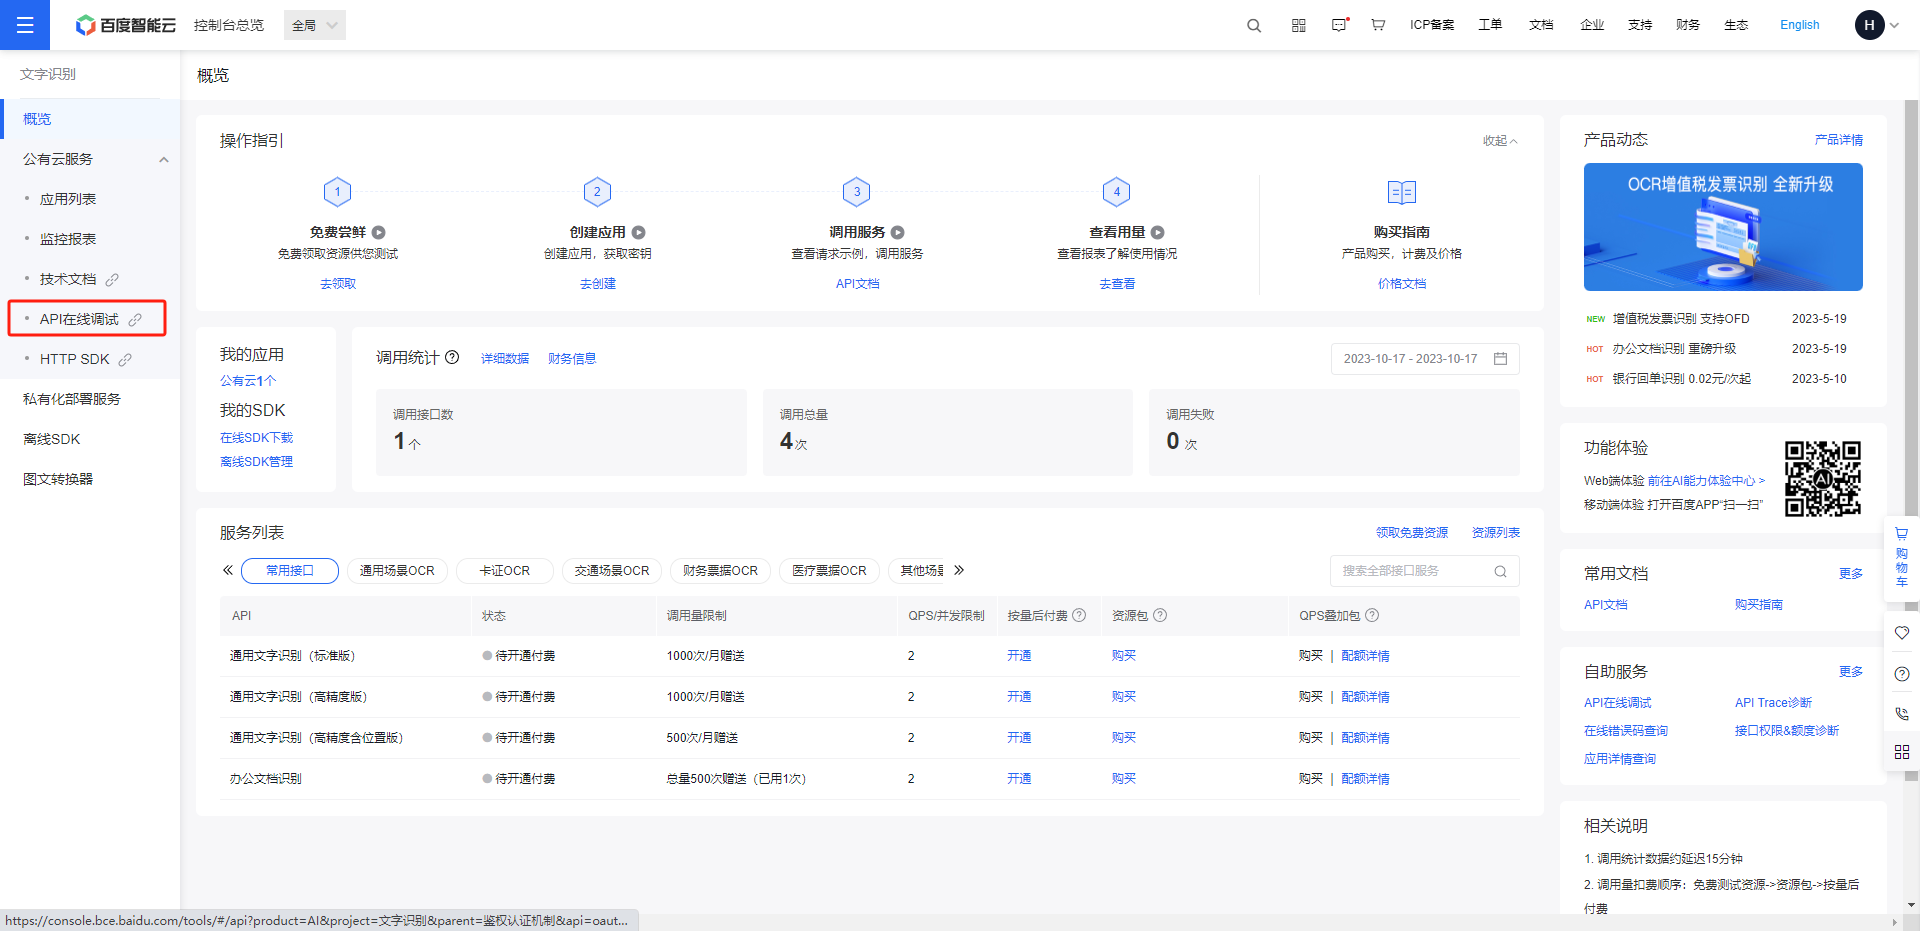Open the 全局 region dropdown
Screen dimensions: 1920x931
point(315,25)
